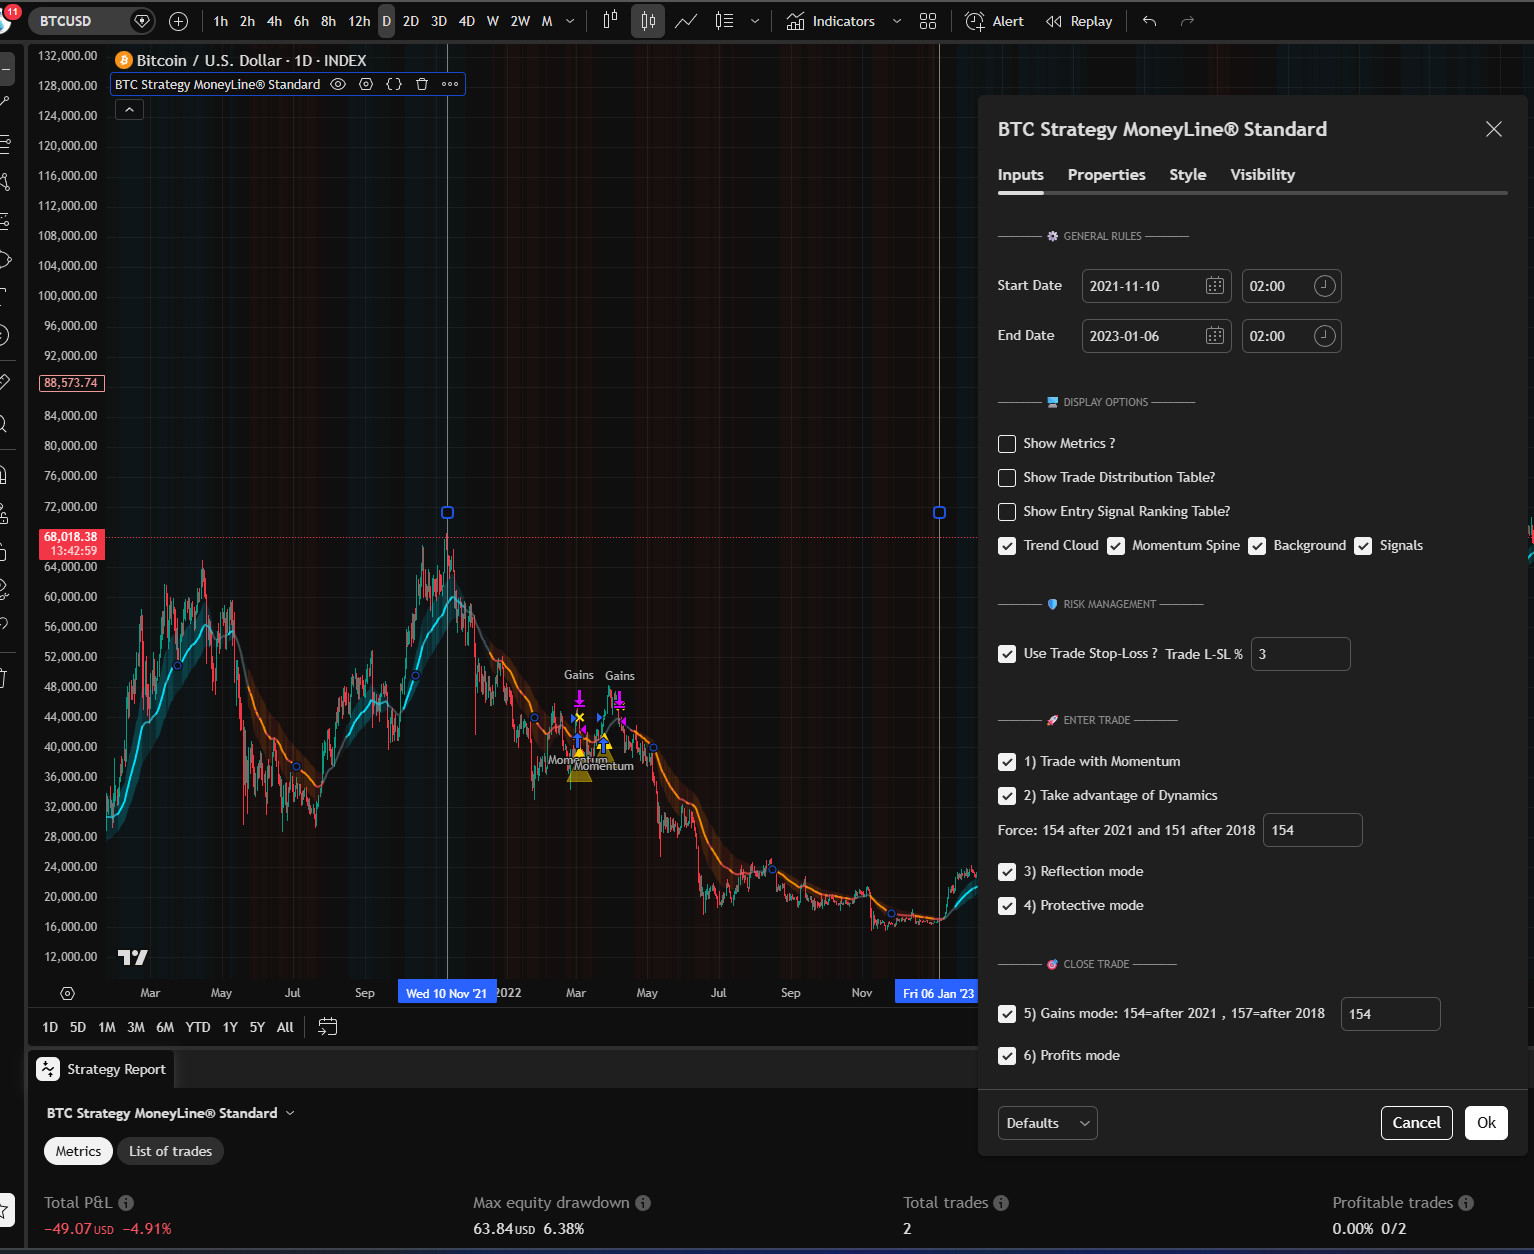This screenshot has height=1254, width=1534.
Task: Click info icon next to Total P&L
Action: 126,1203
